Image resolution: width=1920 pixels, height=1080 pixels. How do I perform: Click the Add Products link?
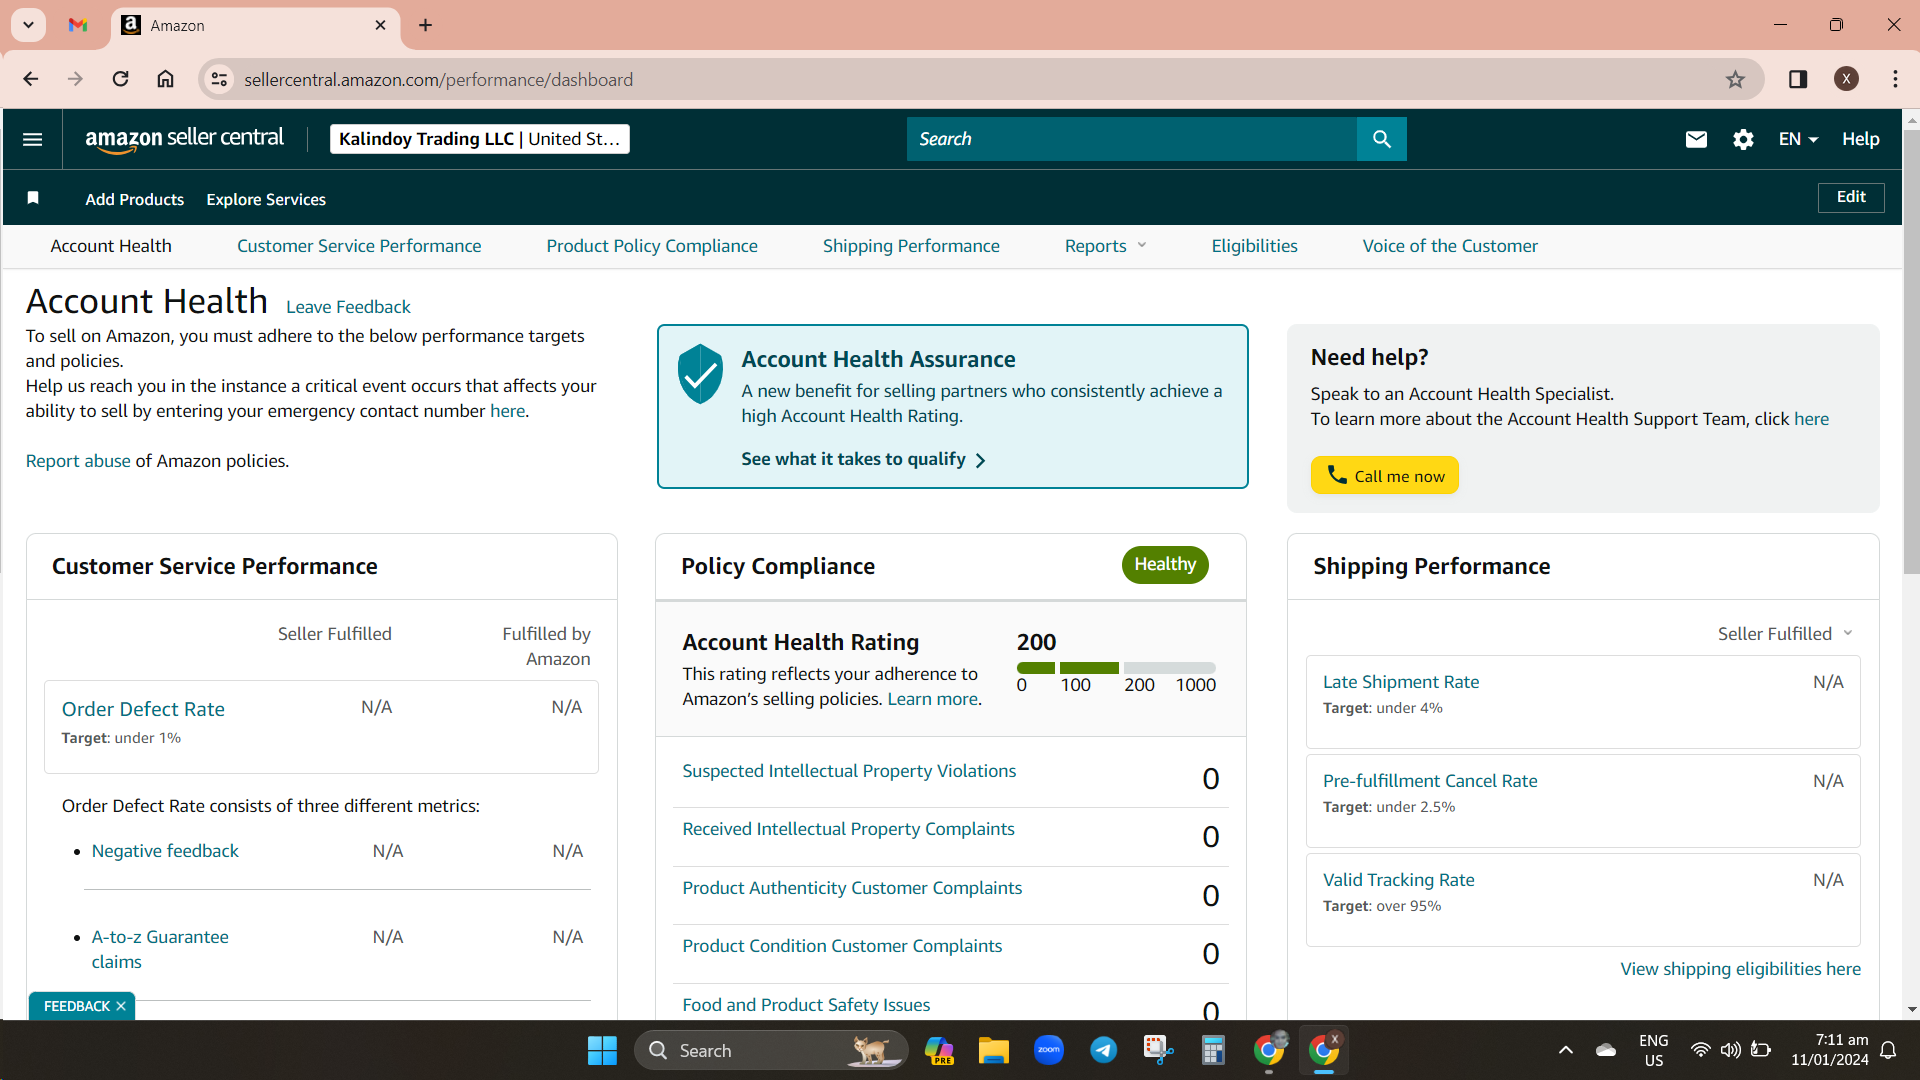tap(134, 199)
